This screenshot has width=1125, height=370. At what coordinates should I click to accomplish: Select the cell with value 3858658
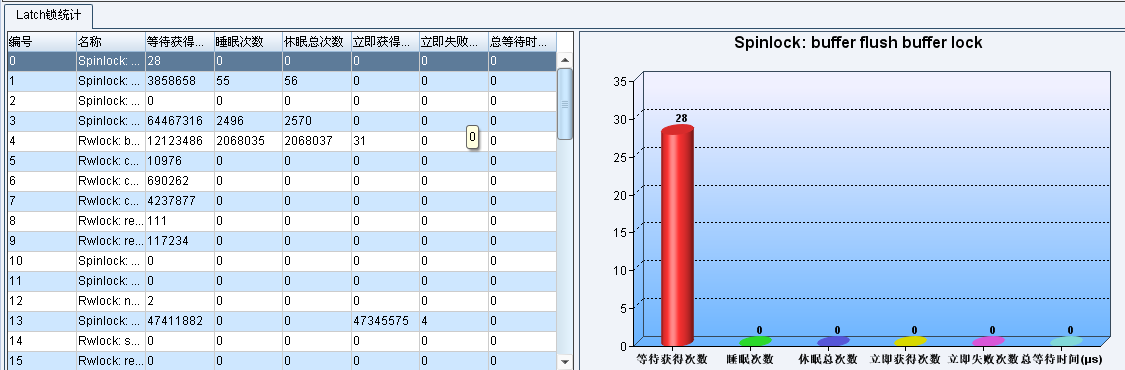click(x=179, y=81)
